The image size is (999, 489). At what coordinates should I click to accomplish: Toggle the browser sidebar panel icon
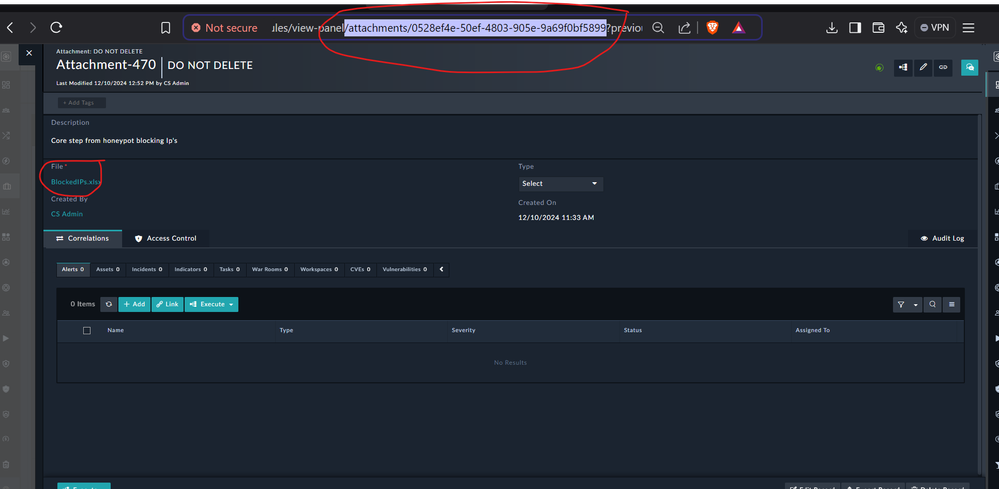click(855, 28)
